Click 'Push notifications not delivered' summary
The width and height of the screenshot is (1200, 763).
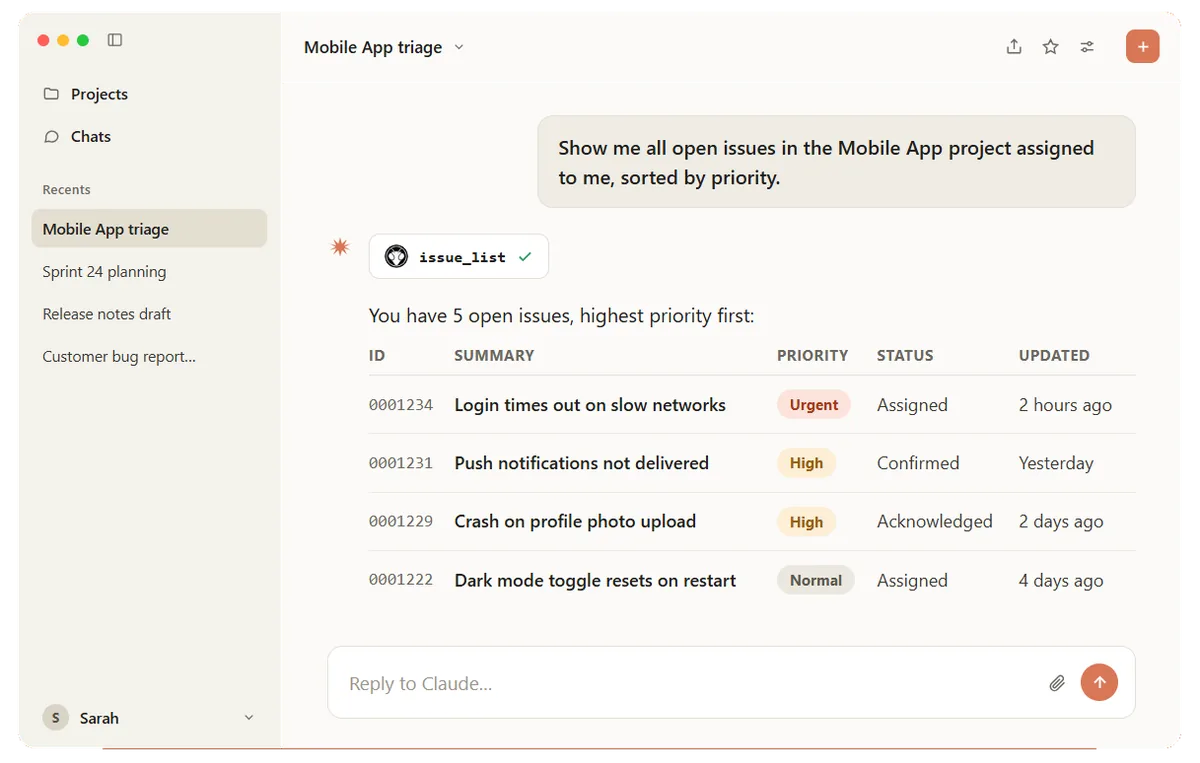point(581,463)
